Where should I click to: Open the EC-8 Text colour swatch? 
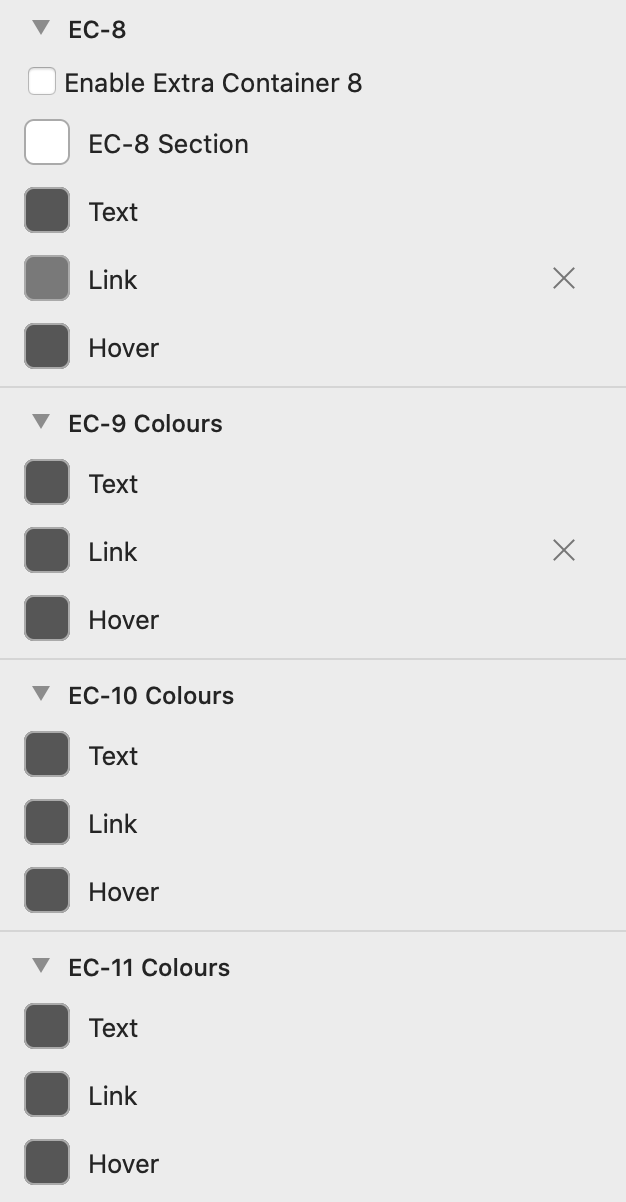[47, 211]
